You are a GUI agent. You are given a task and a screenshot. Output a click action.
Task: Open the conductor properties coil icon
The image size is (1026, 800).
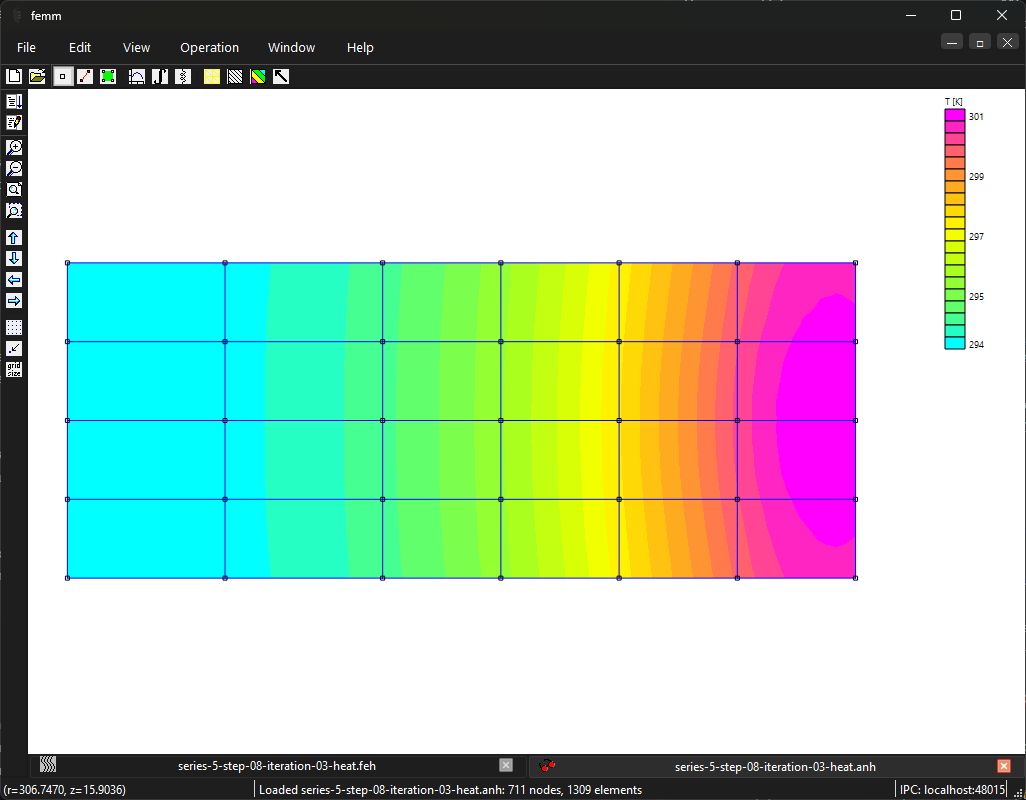point(183,77)
